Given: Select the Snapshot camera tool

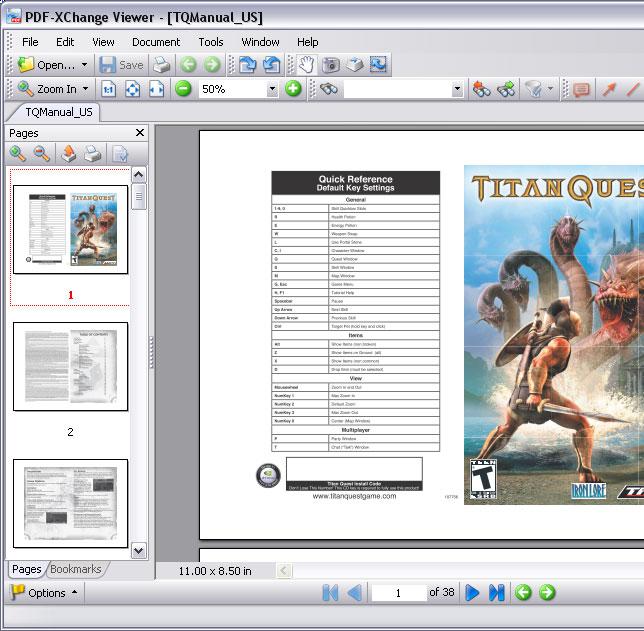Looking at the screenshot, I should 331,65.
